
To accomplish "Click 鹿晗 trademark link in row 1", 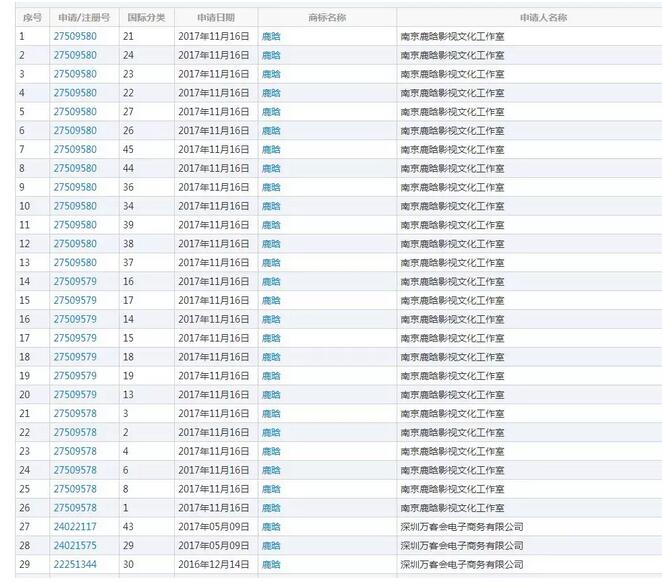I will (271, 36).
